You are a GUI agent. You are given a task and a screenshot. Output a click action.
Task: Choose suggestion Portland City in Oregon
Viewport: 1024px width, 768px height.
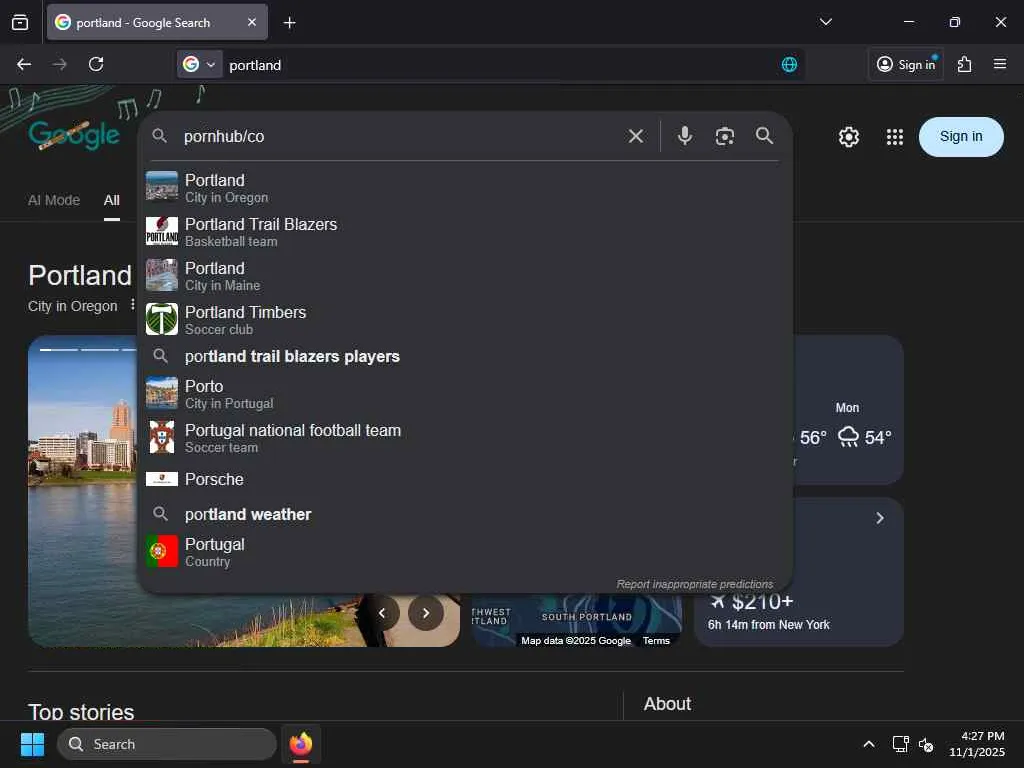(465, 187)
